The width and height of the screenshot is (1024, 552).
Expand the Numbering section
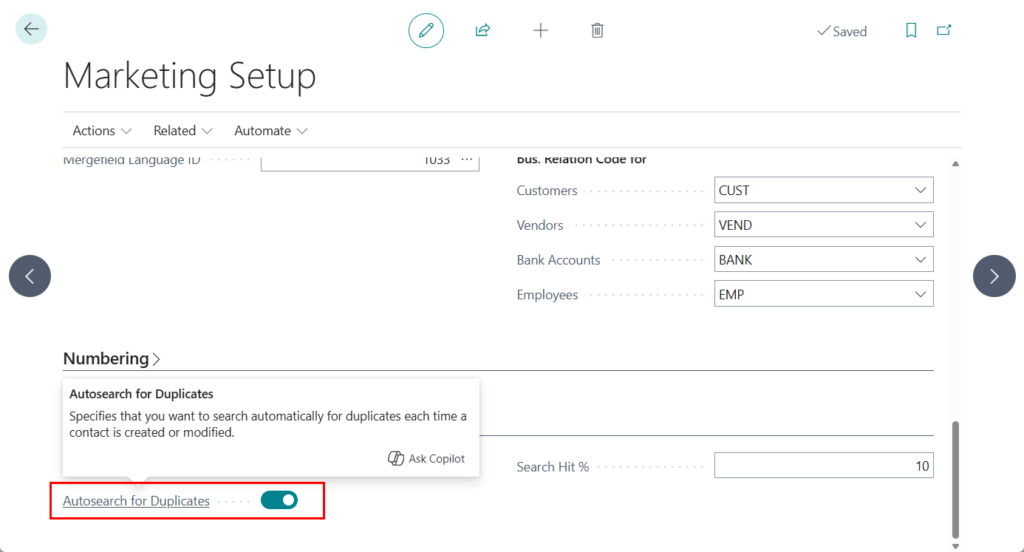pyautogui.click(x=111, y=358)
